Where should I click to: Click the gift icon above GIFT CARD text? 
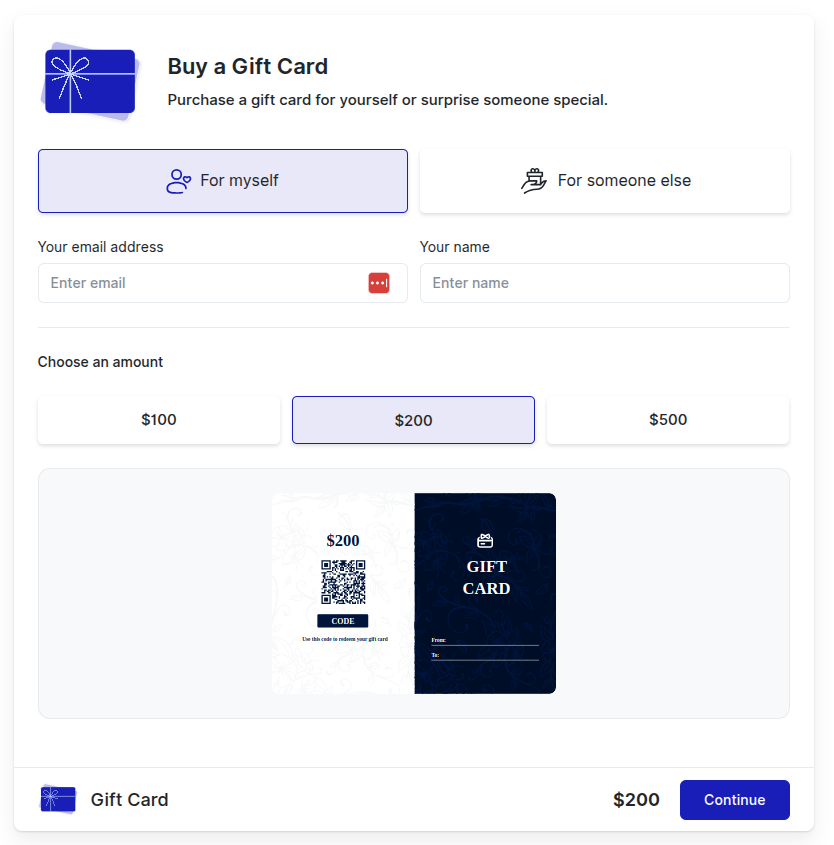pyautogui.click(x=485, y=541)
